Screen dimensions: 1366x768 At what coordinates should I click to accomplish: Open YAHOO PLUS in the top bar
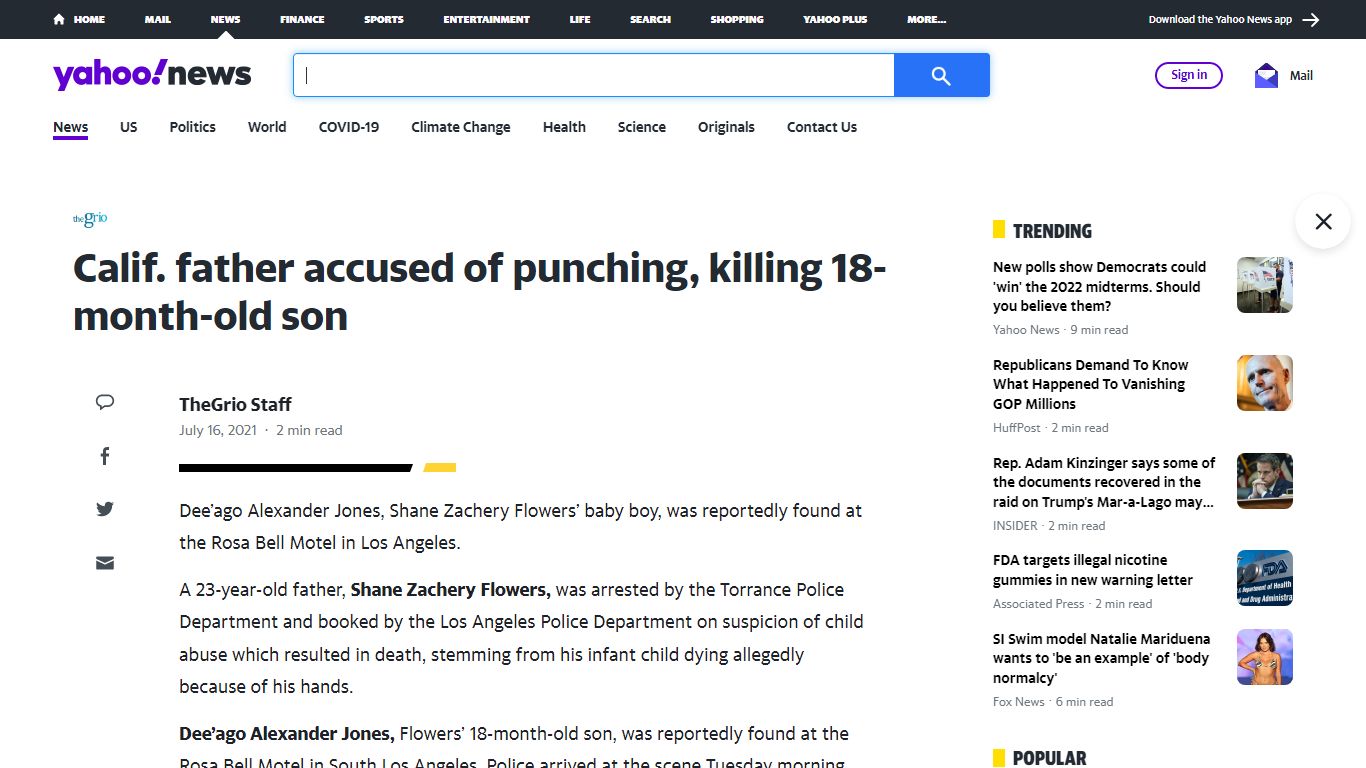835,19
